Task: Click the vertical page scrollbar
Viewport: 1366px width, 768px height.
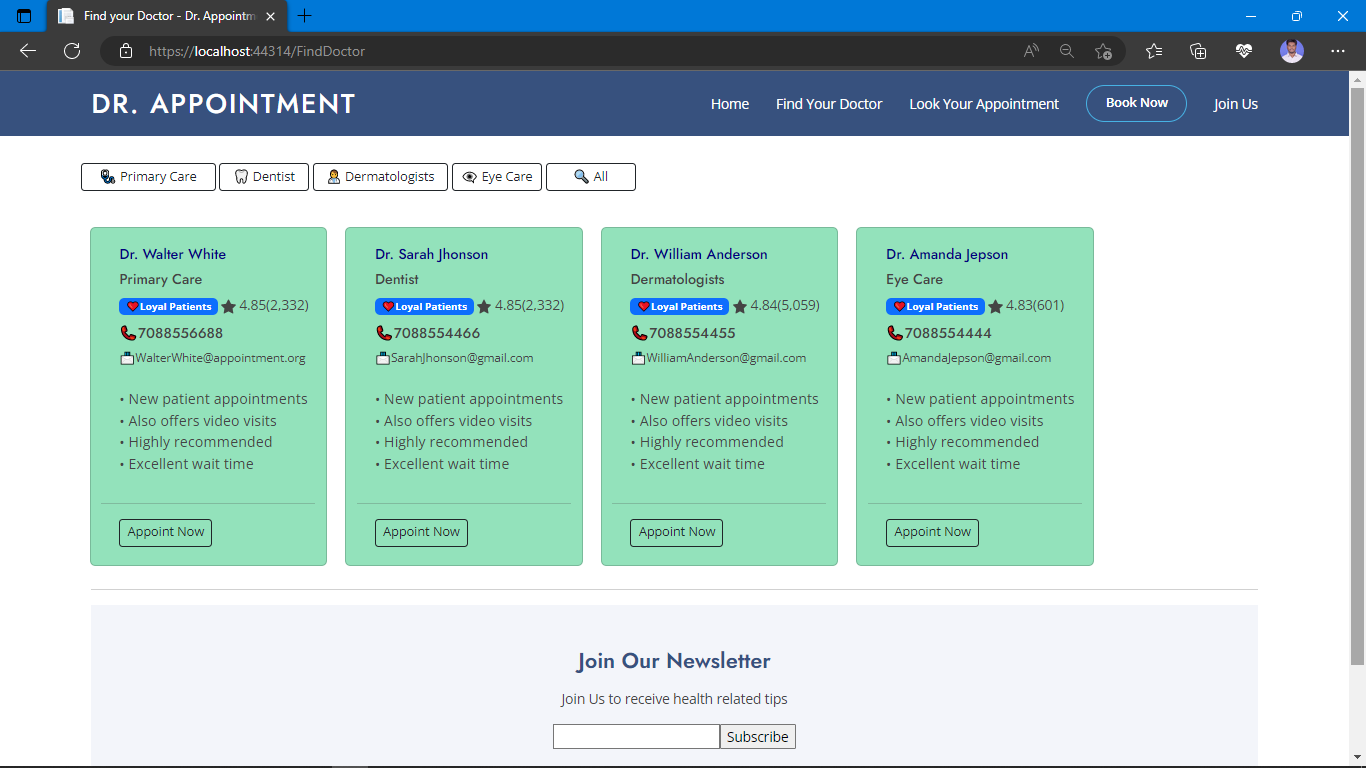Action: (1357, 376)
